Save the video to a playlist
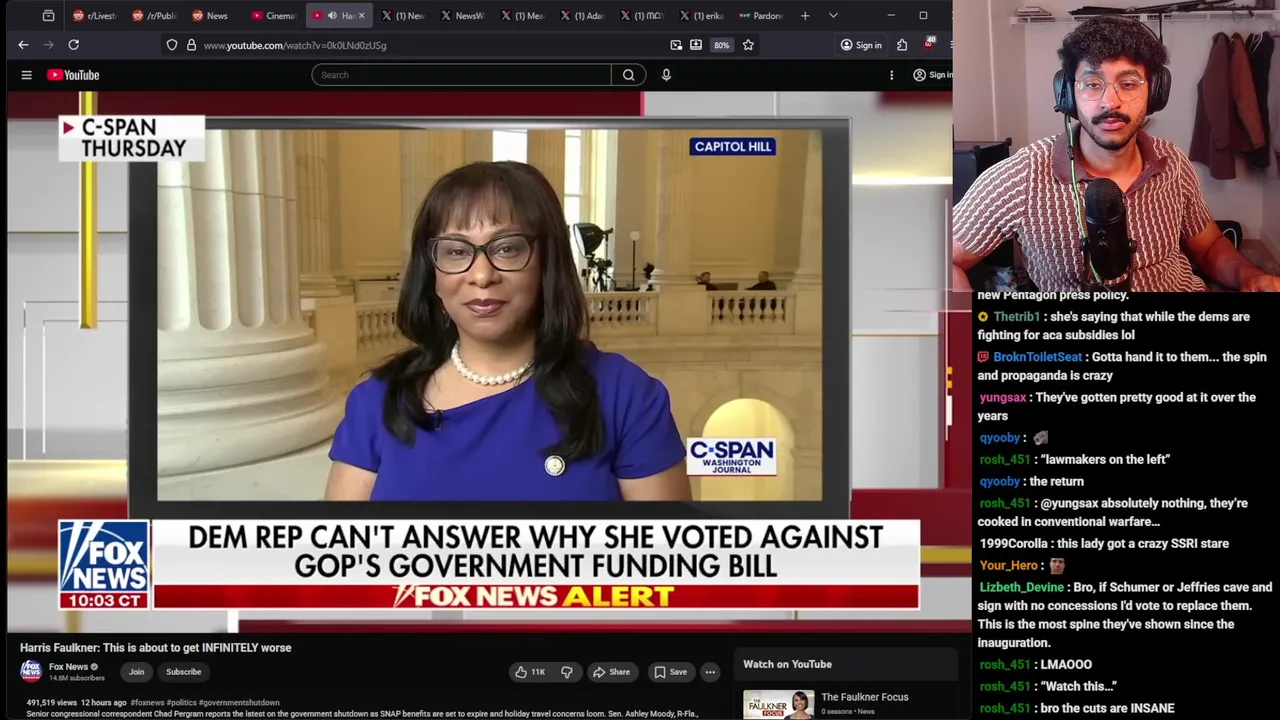Image resolution: width=1280 pixels, height=720 pixels. 670,672
